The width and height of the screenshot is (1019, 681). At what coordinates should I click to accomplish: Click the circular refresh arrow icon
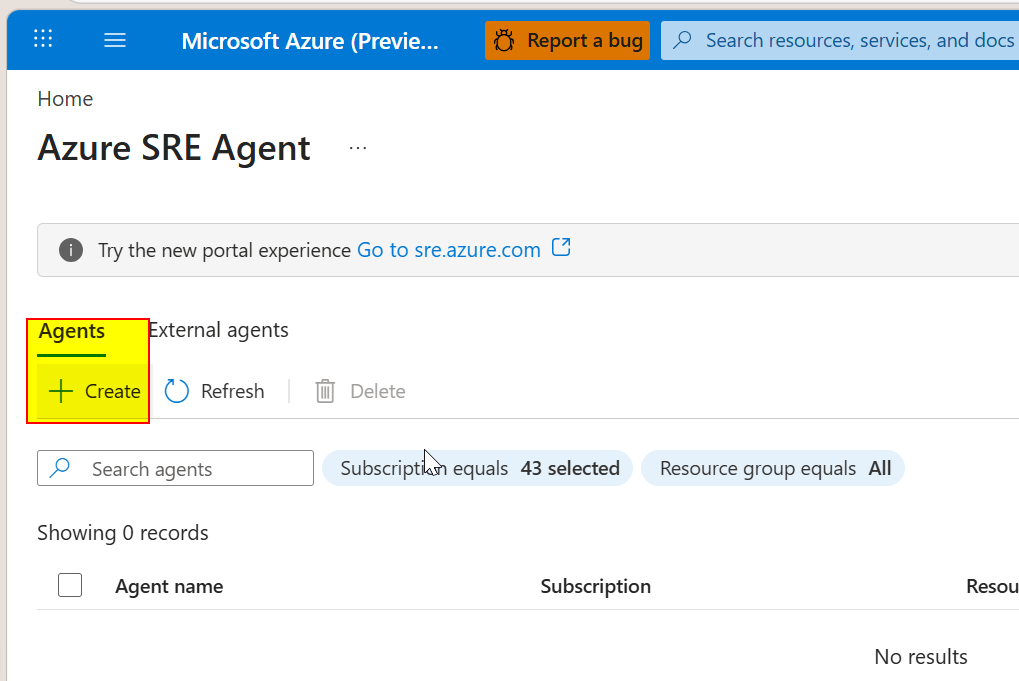176,391
